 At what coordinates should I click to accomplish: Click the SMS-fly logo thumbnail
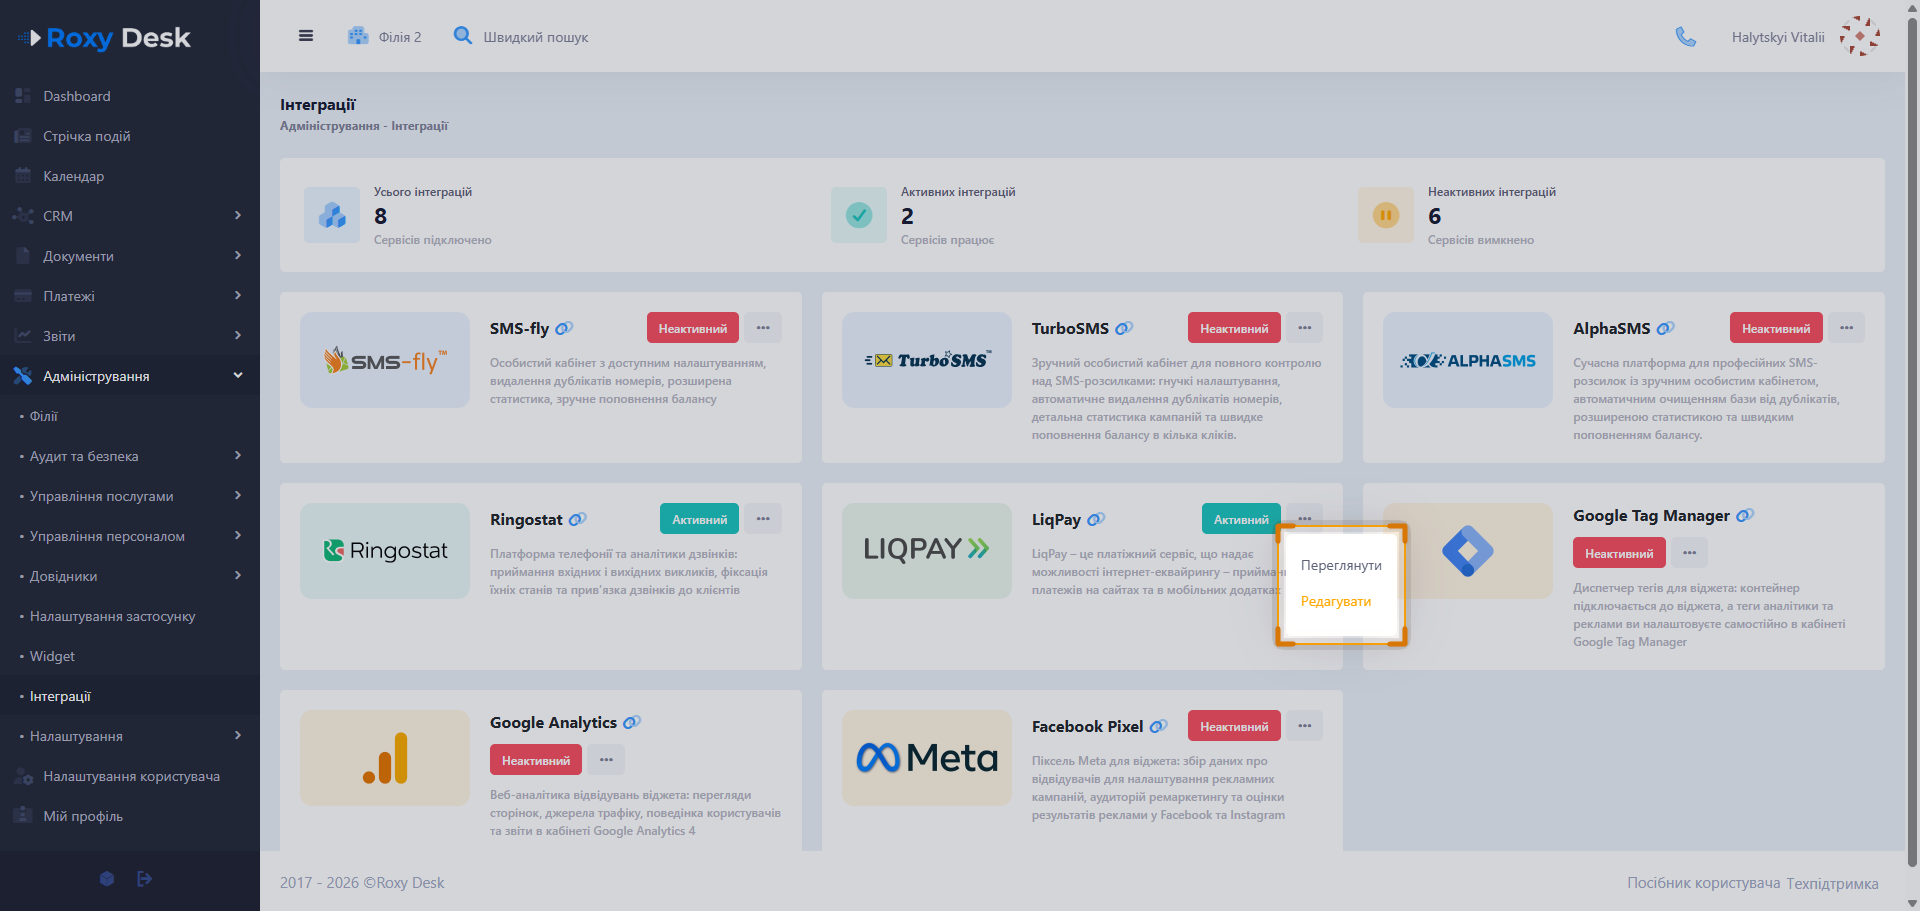(x=385, y=360)
